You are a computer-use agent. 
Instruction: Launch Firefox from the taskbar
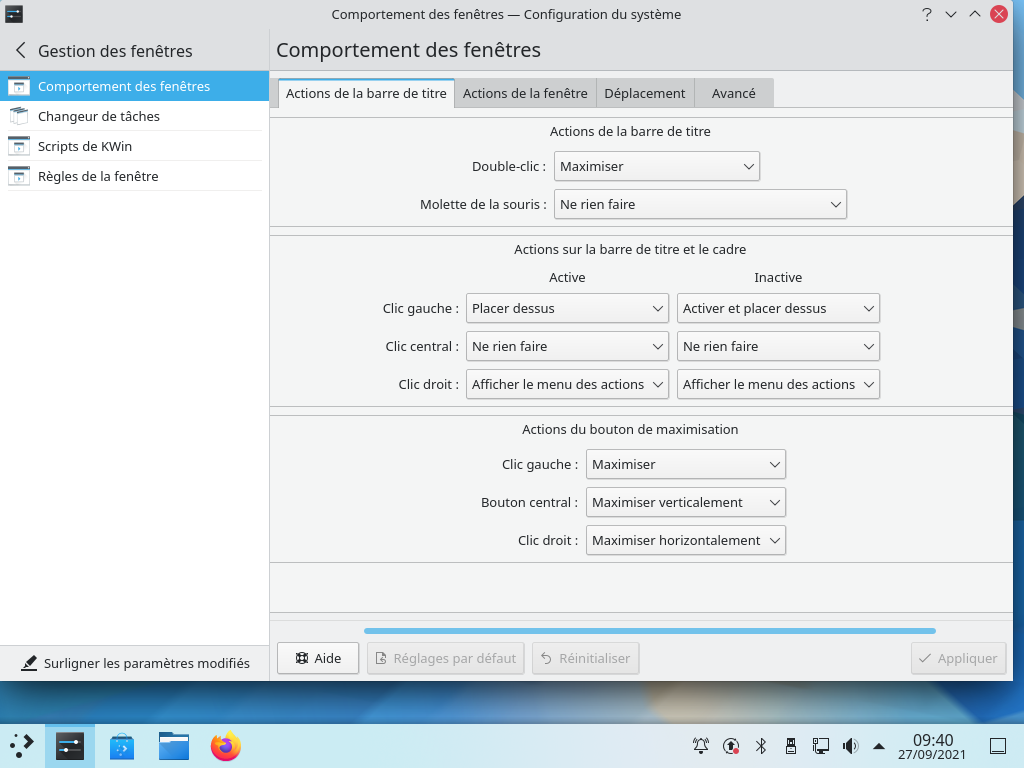(x=226, y=746)
